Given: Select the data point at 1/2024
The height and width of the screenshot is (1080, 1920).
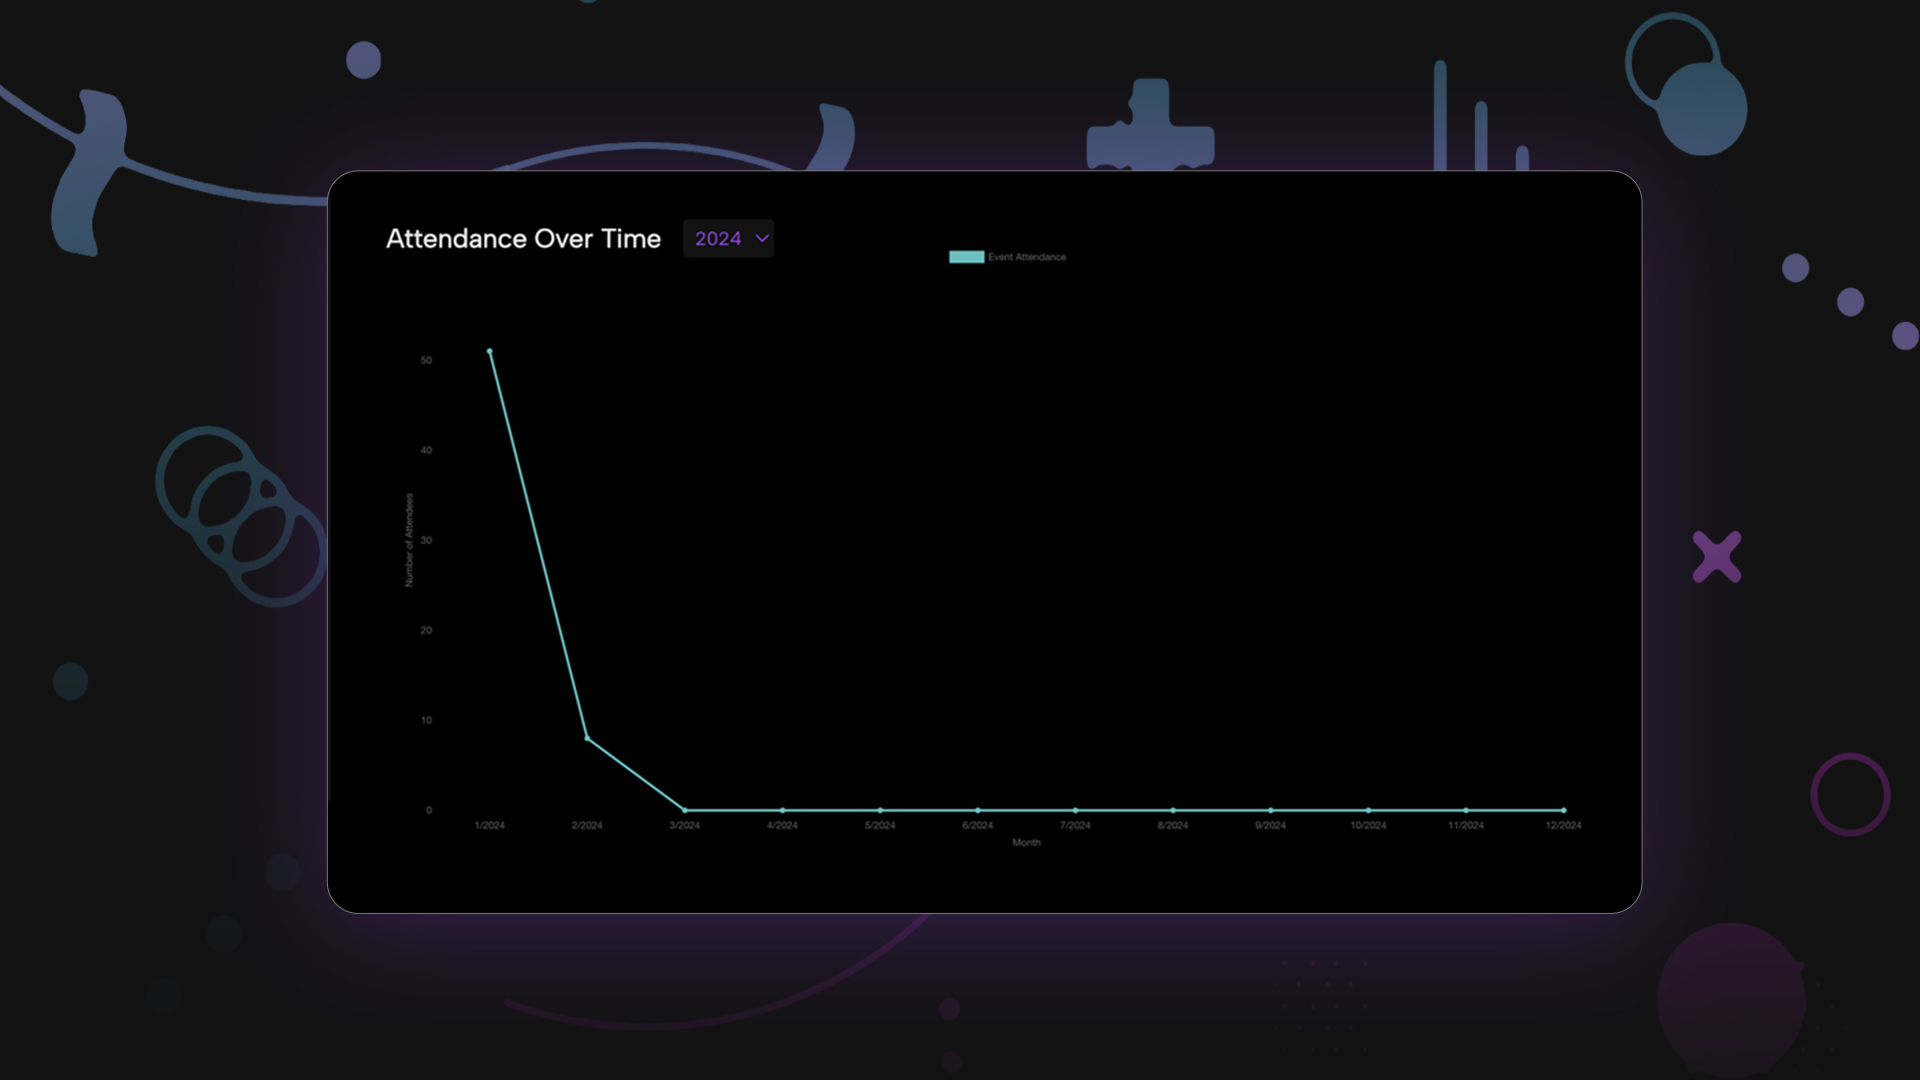Looking at the screenshot, I should tap(489, 351).
